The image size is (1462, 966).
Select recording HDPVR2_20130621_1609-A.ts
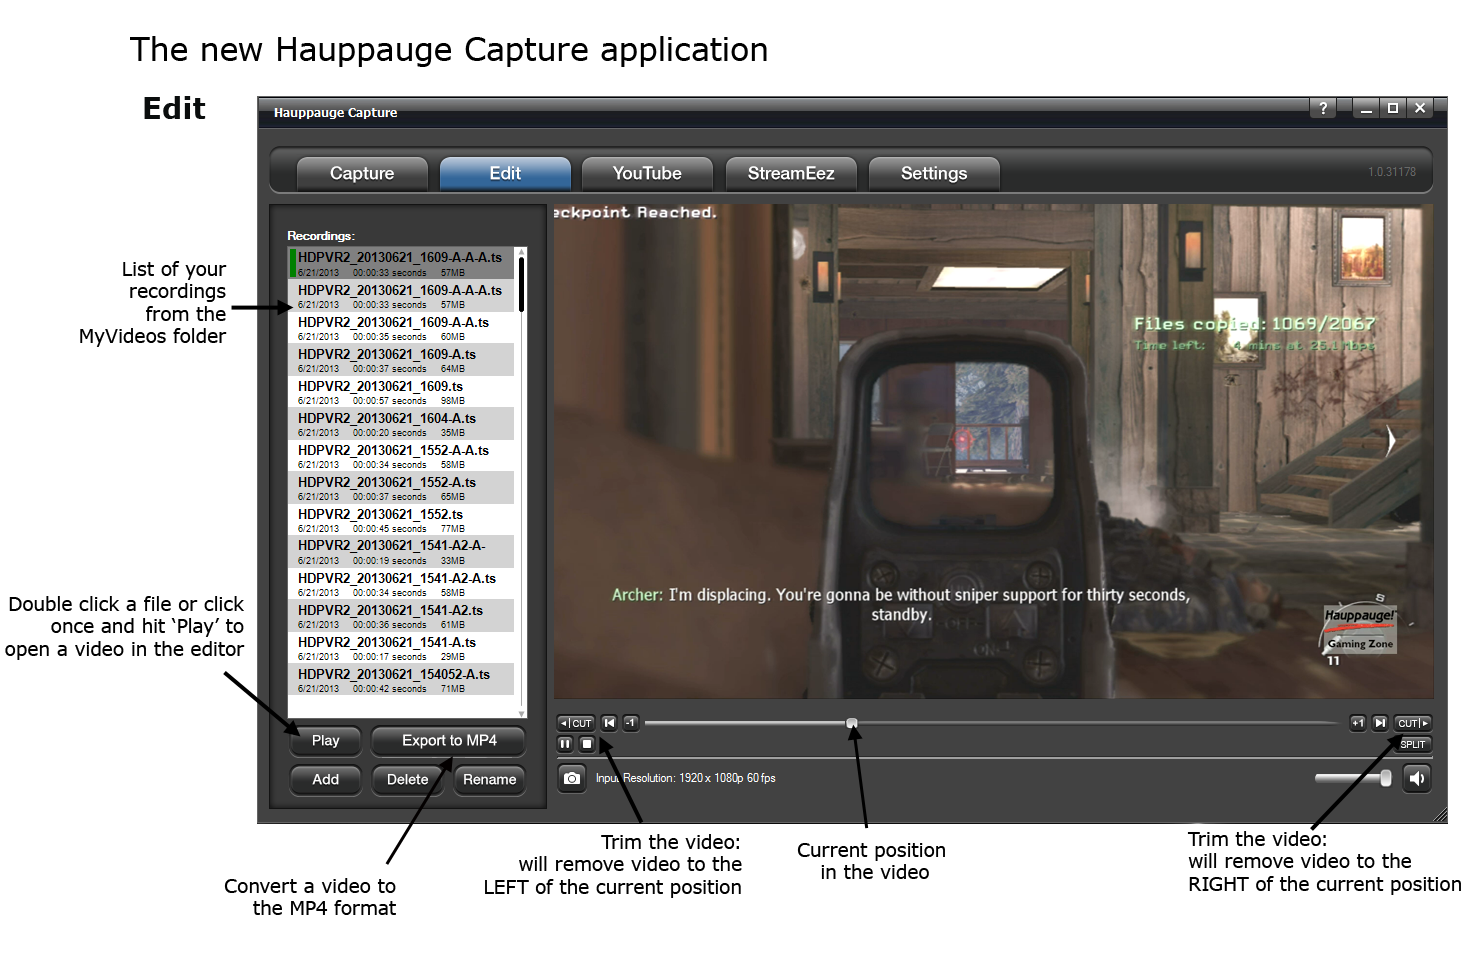(x=401, y=359)
